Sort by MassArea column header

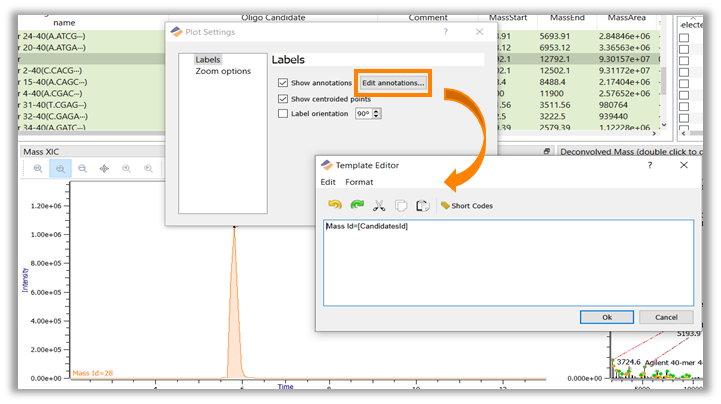(x=626, y=17)
